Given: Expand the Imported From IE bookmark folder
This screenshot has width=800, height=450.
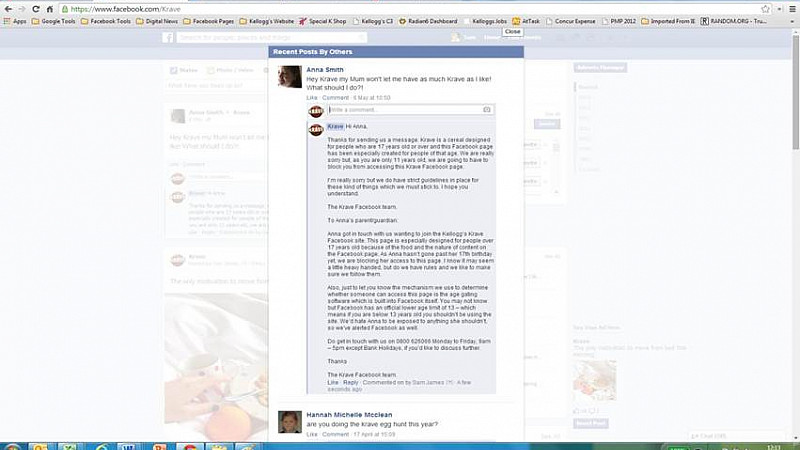Looking at the screenshot, I should (668, 21).
